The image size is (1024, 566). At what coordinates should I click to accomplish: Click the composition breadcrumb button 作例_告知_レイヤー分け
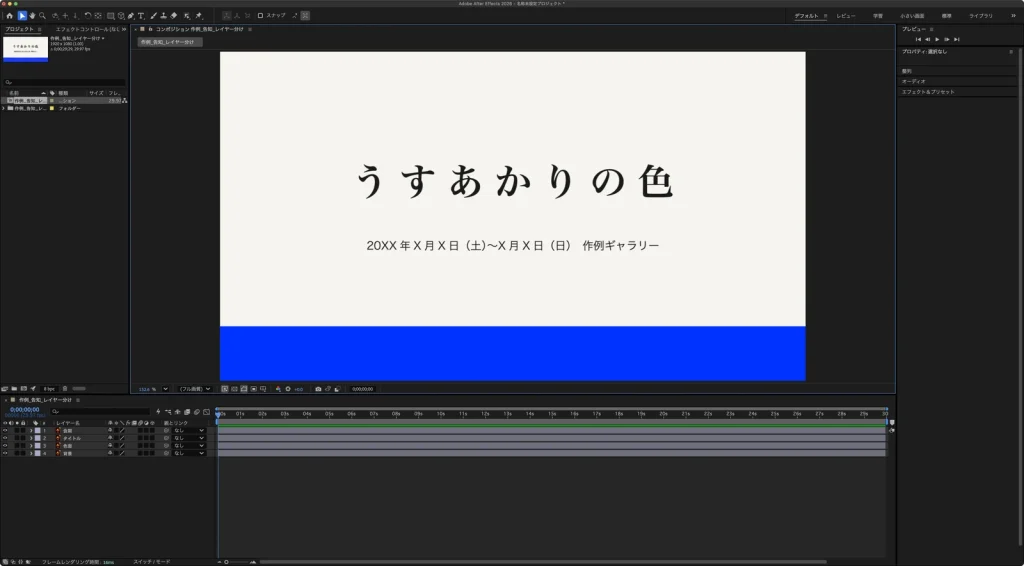(x=170, y=42)
